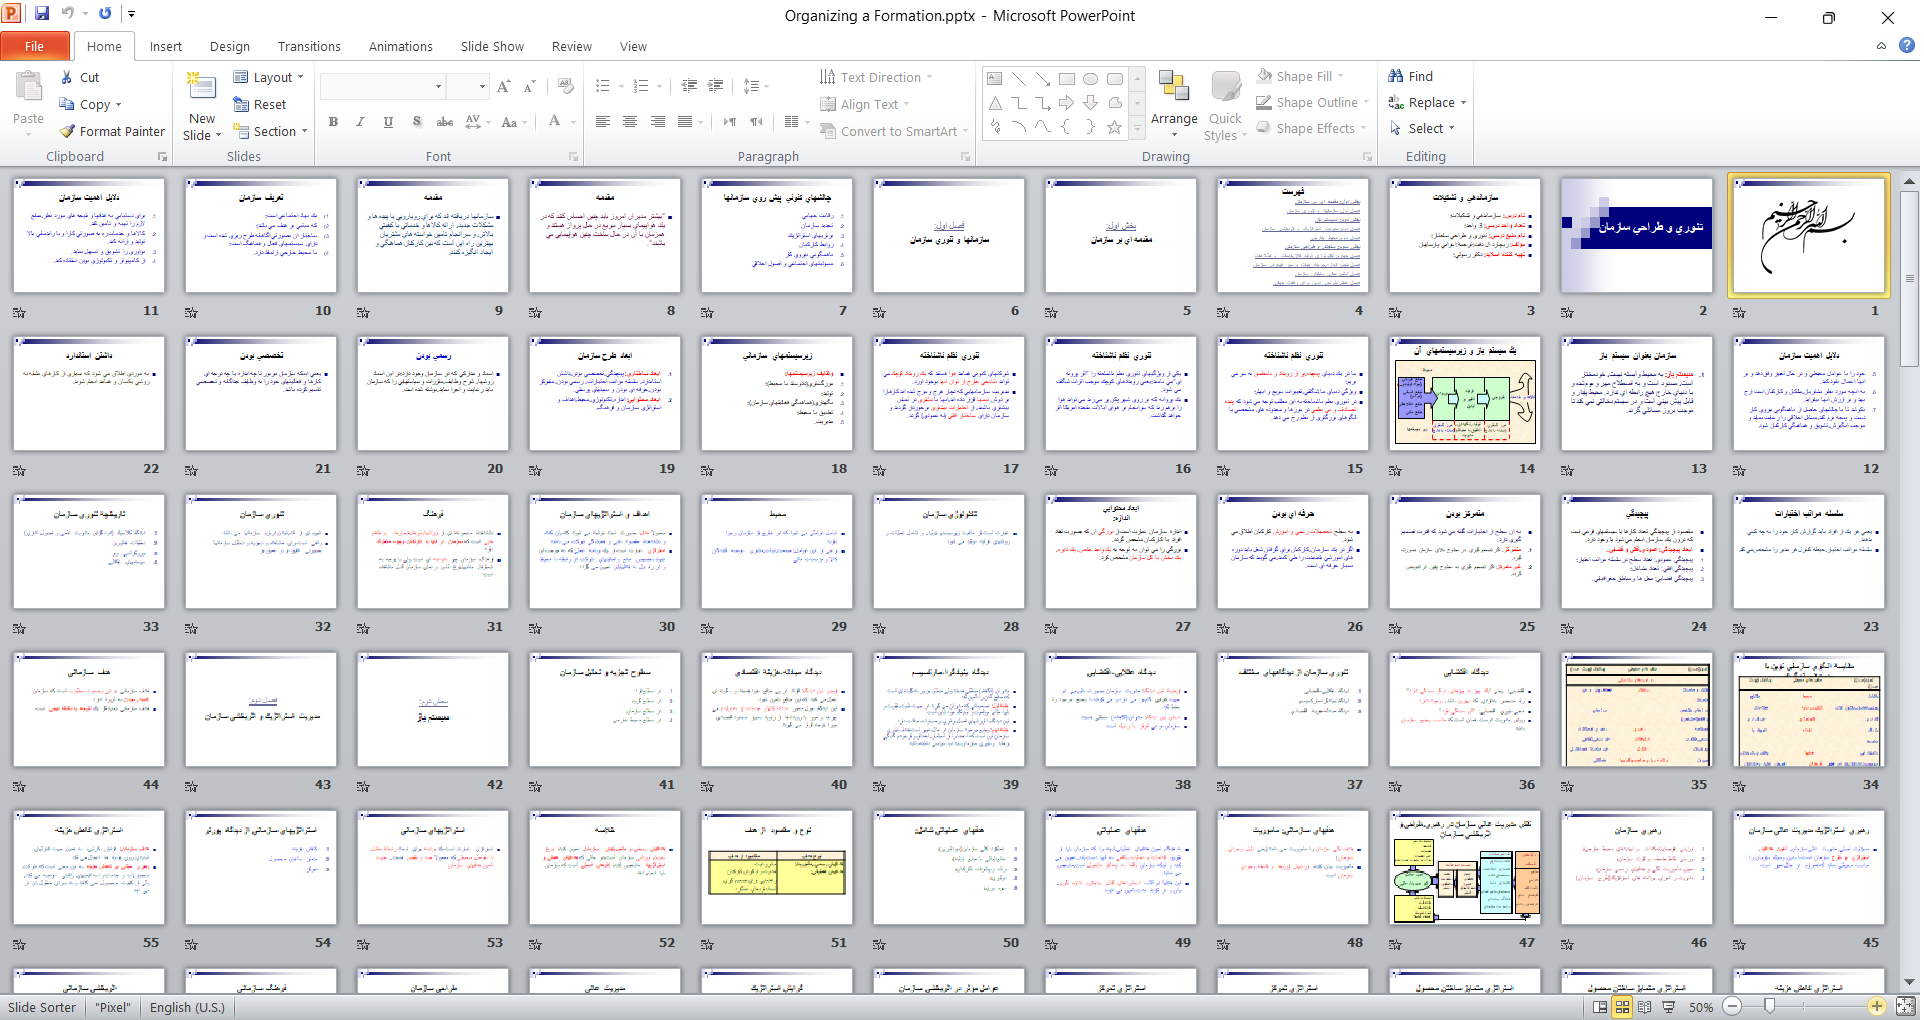Open the Text Direction dropdown
The height and width of the screenshot is (1020, 1924).
[x=876, y=77]
